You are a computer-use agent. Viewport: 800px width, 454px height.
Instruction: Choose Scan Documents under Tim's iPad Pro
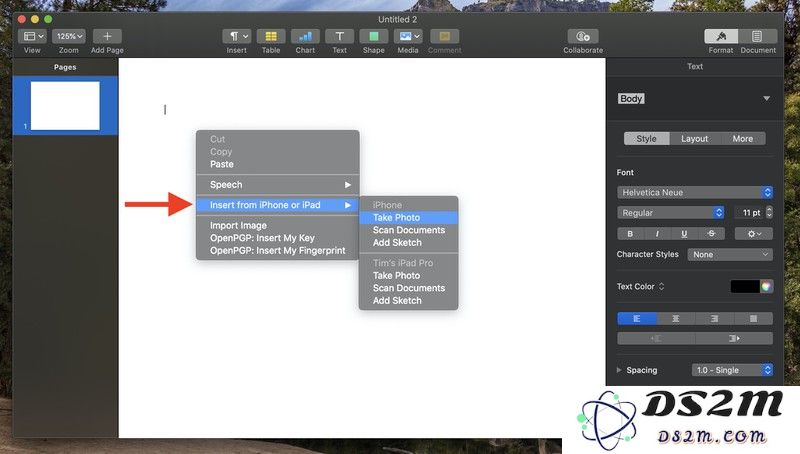tap(408, 288)
